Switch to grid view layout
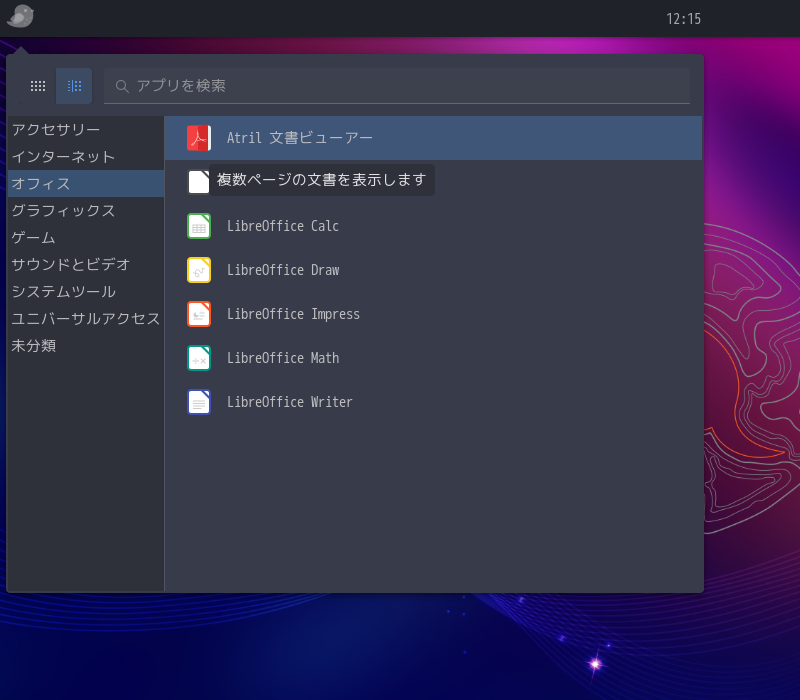The height and width of the screenshot is (700, 800). (38, 86)
